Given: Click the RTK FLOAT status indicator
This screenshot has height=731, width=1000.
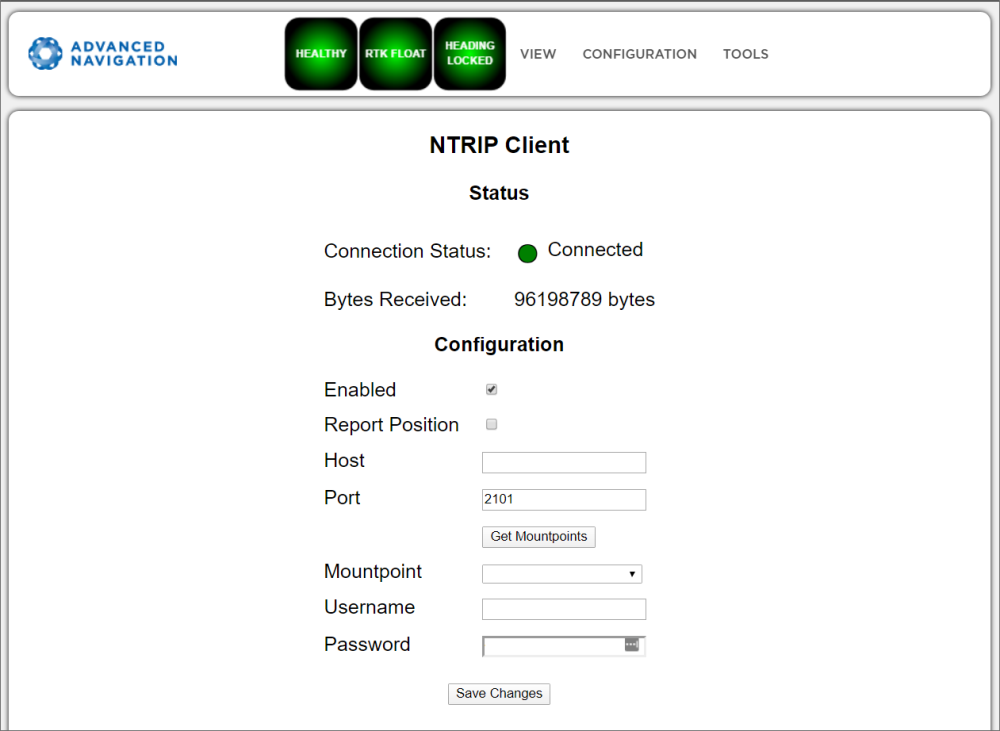Looking at the screenshot, I should pos(395,54).
